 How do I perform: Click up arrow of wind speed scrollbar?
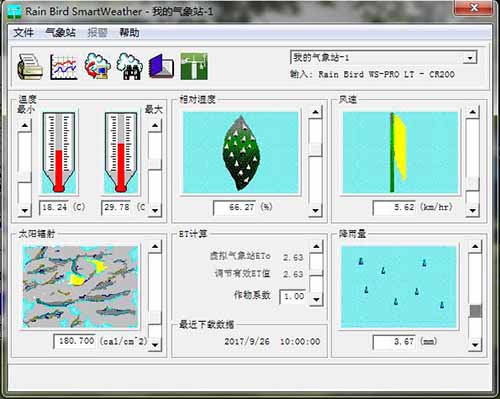pos(472,112)
